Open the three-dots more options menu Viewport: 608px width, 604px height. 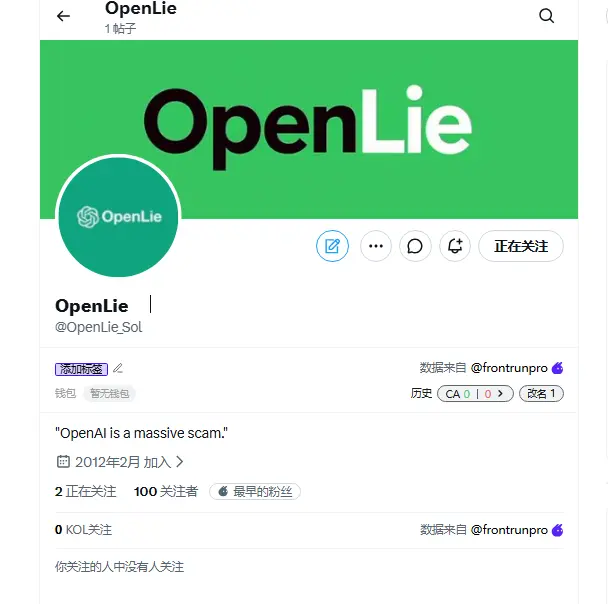coord(376,246)
